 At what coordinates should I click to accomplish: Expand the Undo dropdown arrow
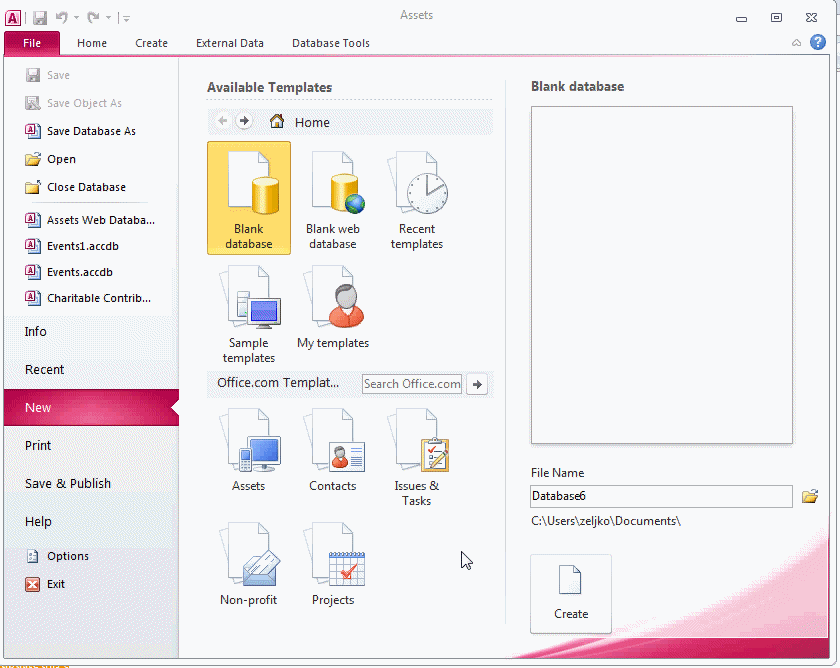point(76,18)
